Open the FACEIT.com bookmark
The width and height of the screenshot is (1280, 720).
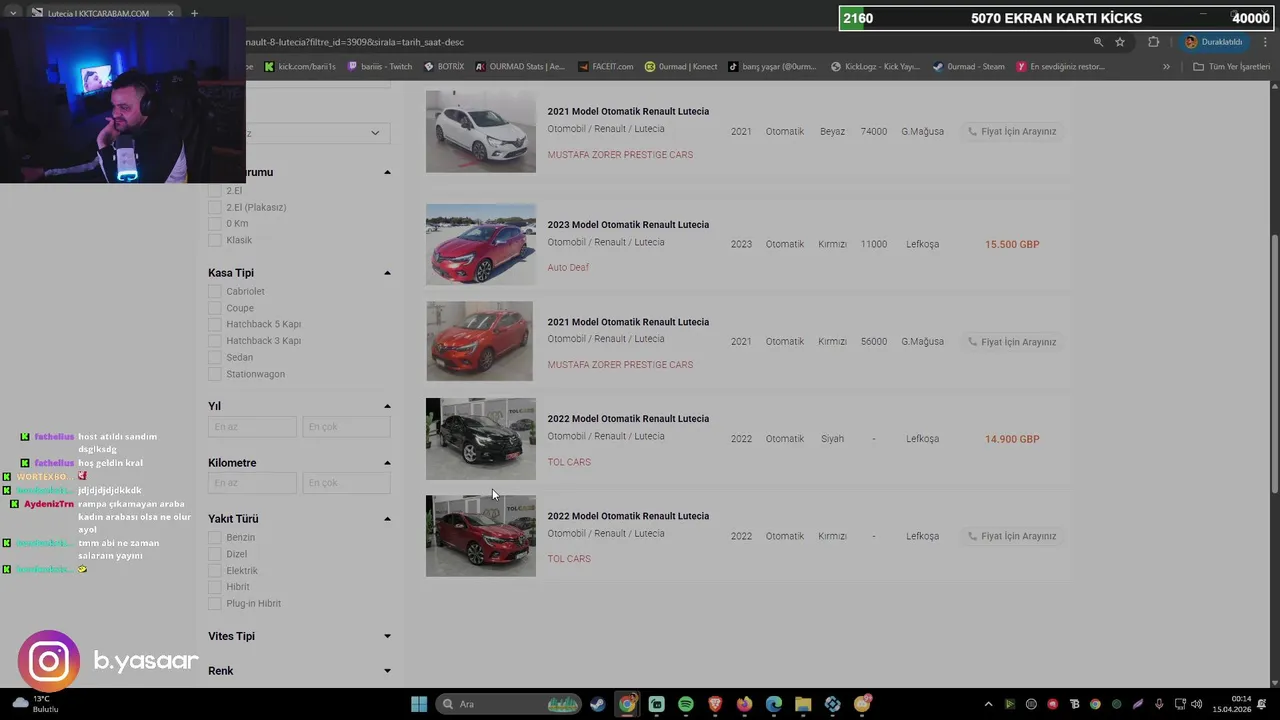[606, 67]
